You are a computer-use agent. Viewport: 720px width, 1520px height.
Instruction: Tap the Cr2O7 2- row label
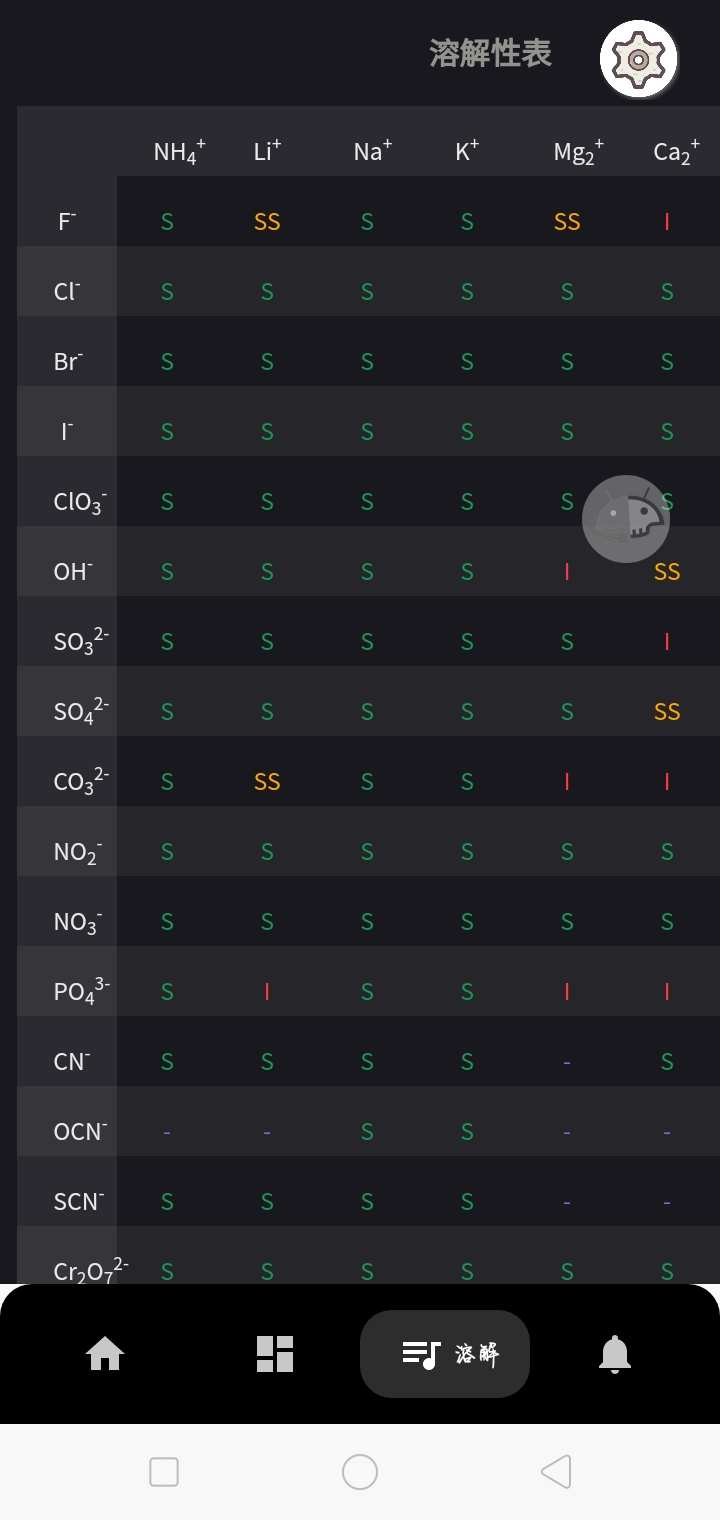(90, 1270)
